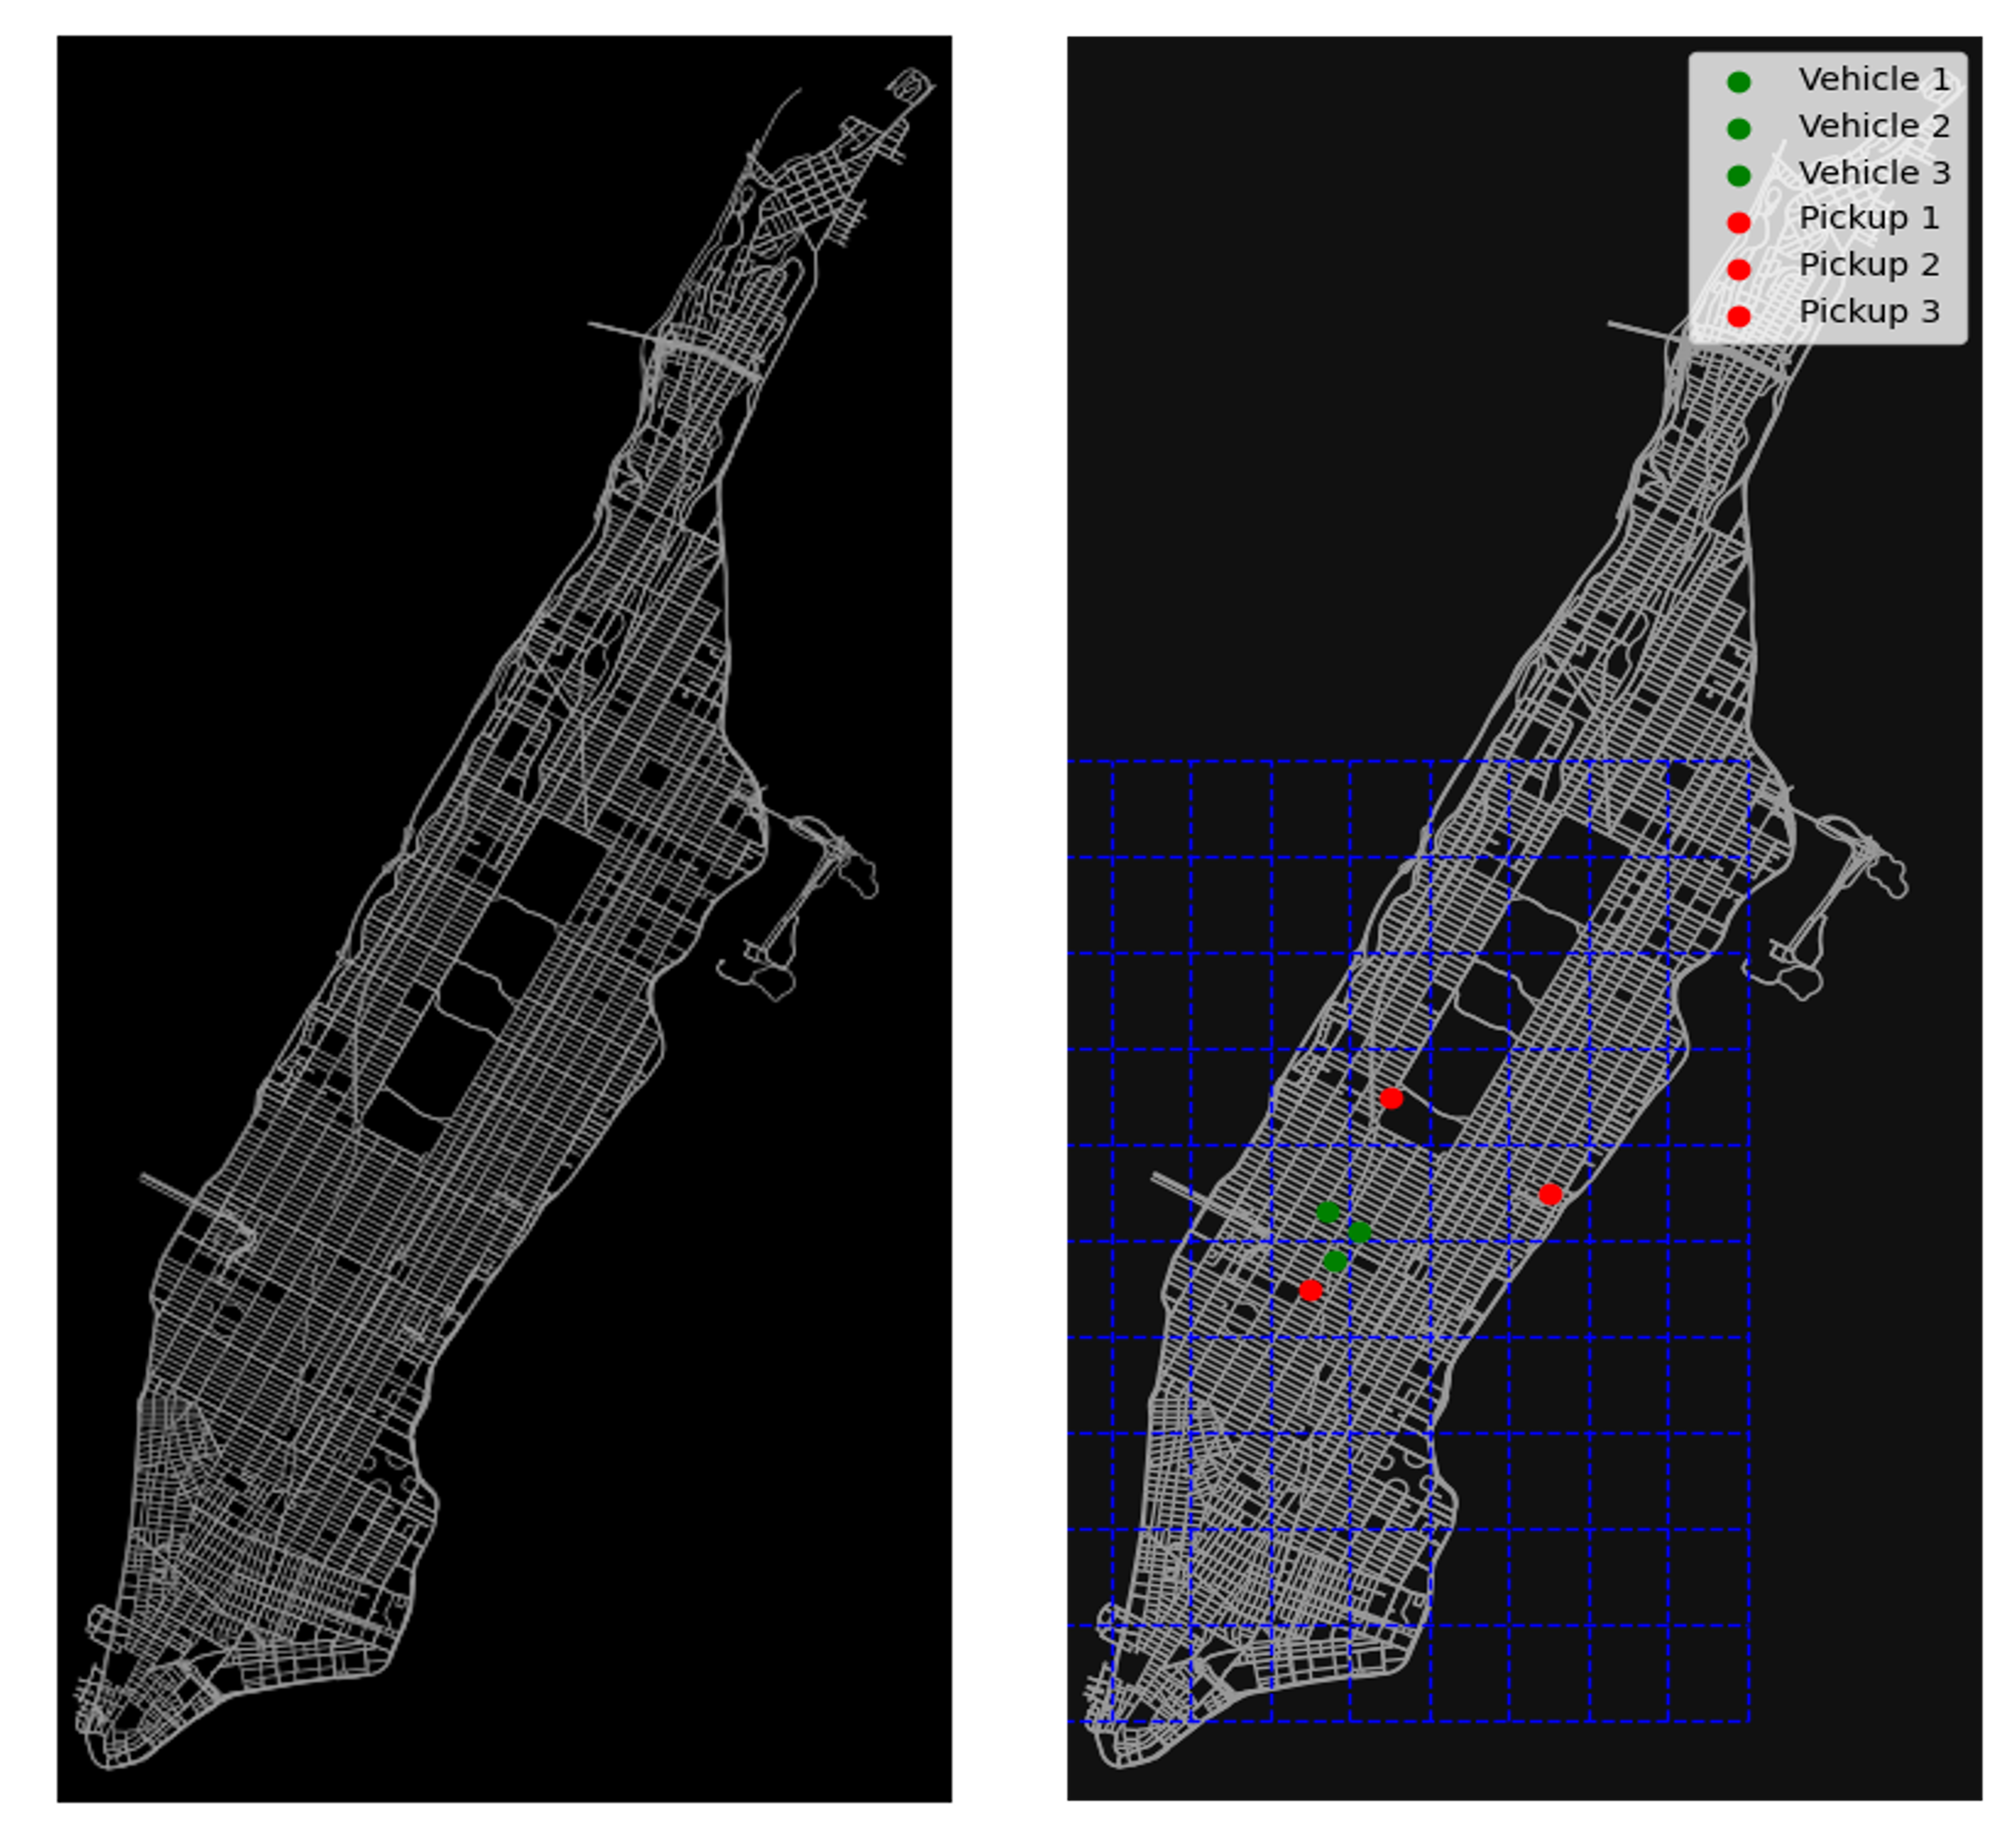
Task: Click the green marker beside Vehicle 2 in legend
Action: (1738, 128)
